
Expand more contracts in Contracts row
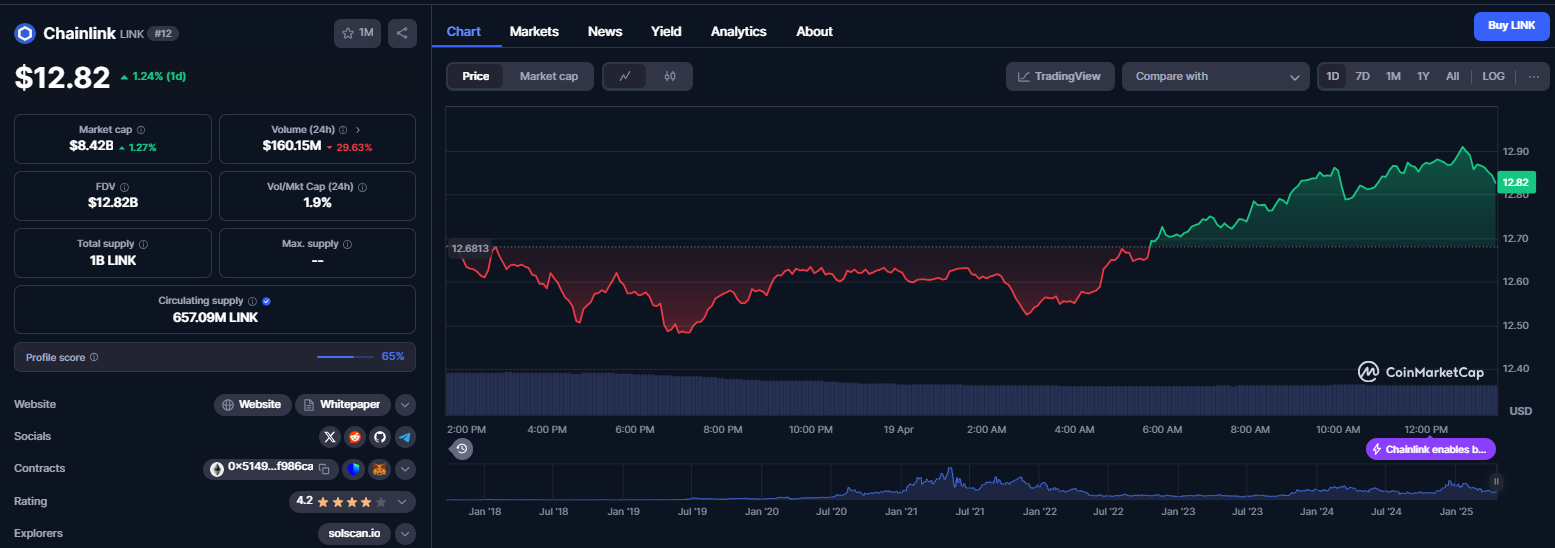tap(405, 469)
